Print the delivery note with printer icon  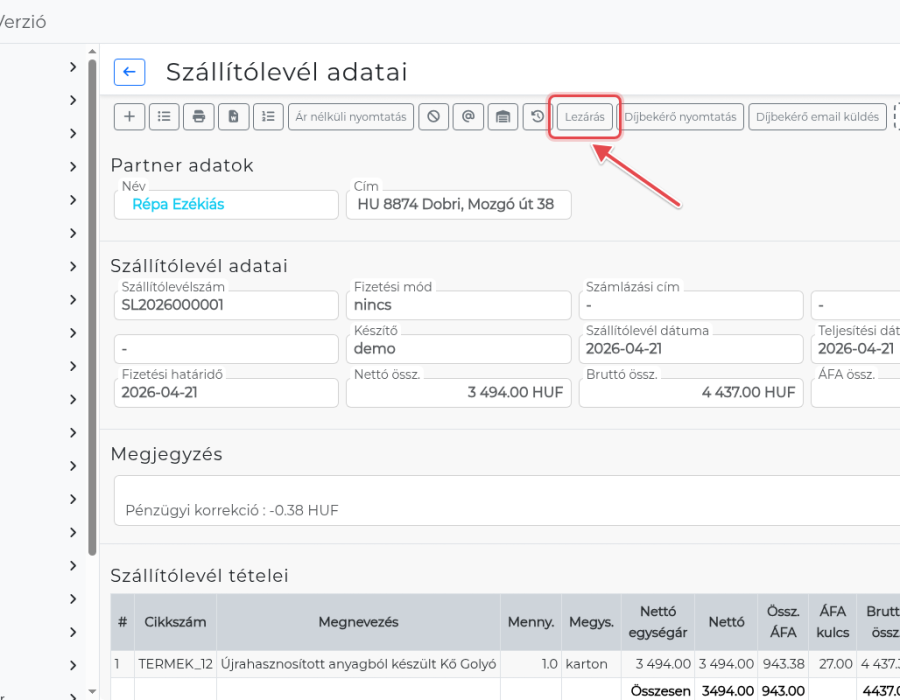[199, 117]
